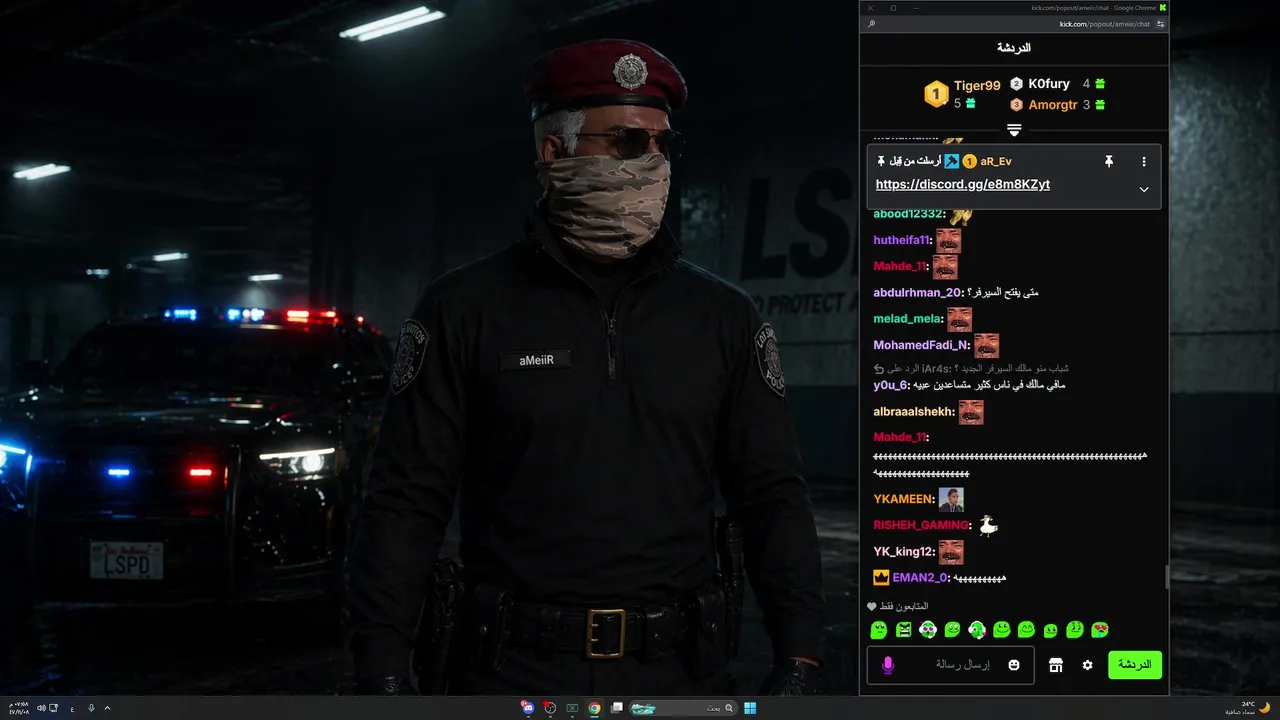This screenshot has width=1280, height=720.
Task: Open chat user YKAMEEN
Action: pos(902,499)
